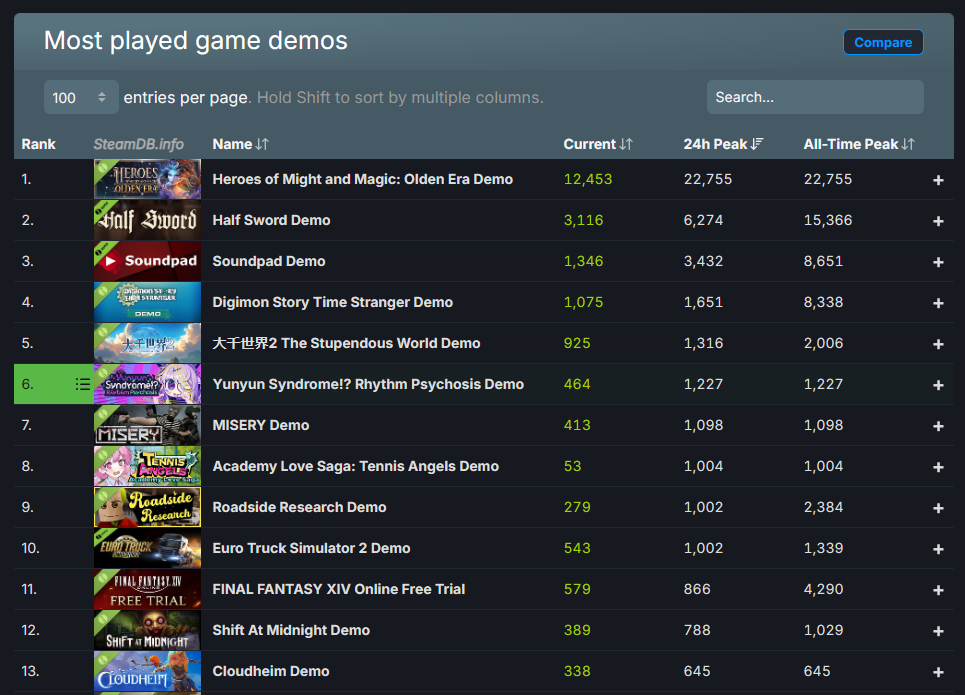This screenshot has width=965, height=695.
Task: Click plus icon on Roadside Research Demo row
Action: click(x=938, y=508)
